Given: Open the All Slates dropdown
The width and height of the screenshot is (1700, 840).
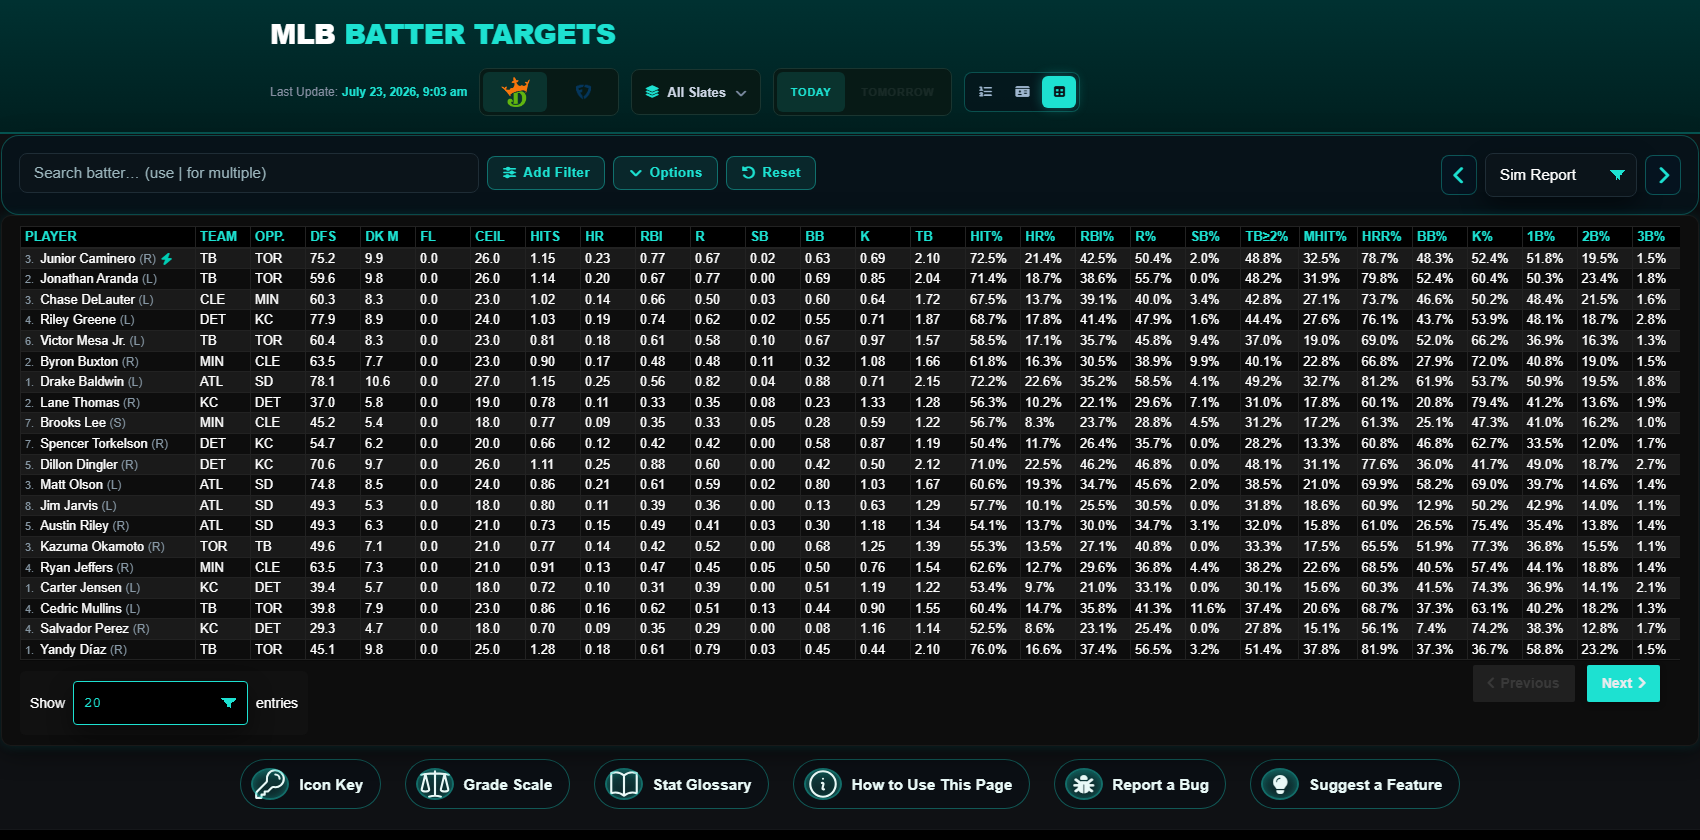Looking at the screenshot, I should click(696, 92).
